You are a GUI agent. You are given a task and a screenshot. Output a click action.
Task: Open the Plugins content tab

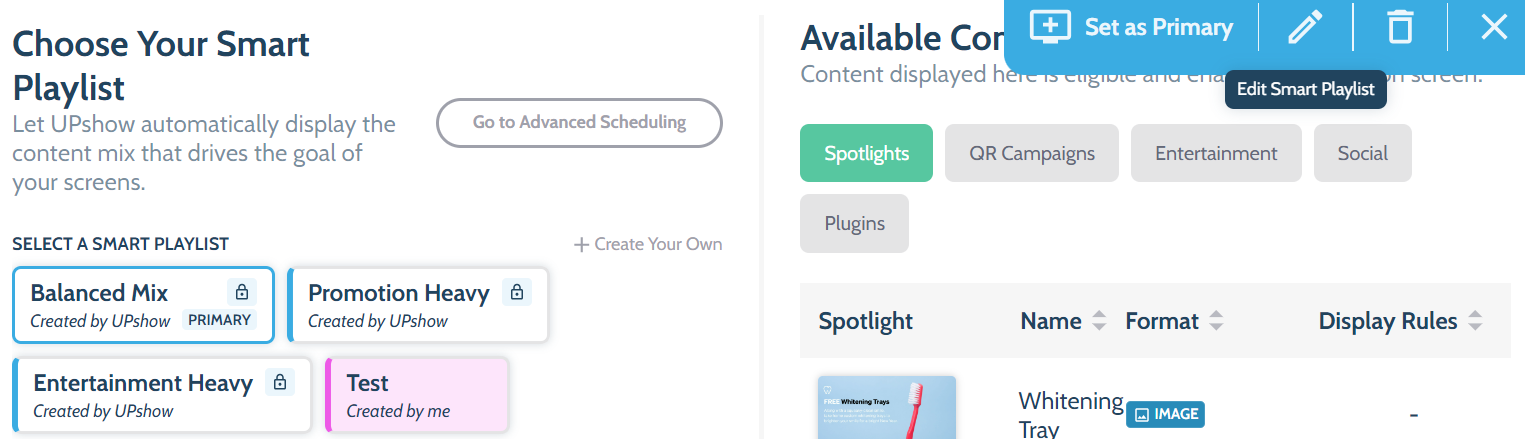(x=854, y=223)
